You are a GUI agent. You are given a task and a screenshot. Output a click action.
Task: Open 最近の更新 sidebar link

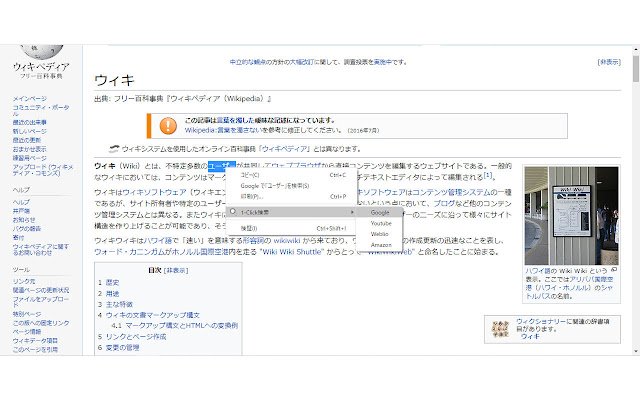click(x=27, y=140)
